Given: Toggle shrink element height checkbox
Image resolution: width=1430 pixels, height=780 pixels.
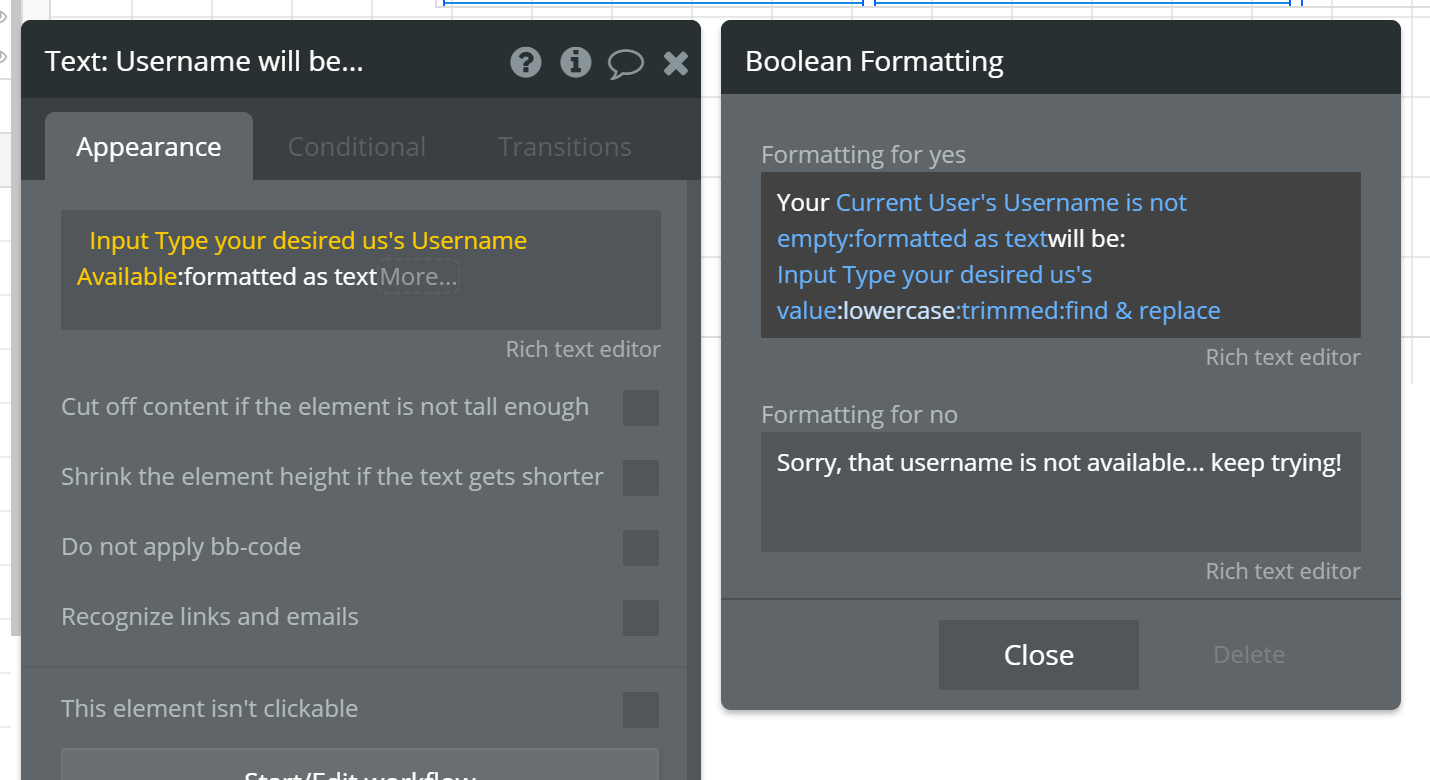Looking at the screenshot, I should click(x=640, y=478).
